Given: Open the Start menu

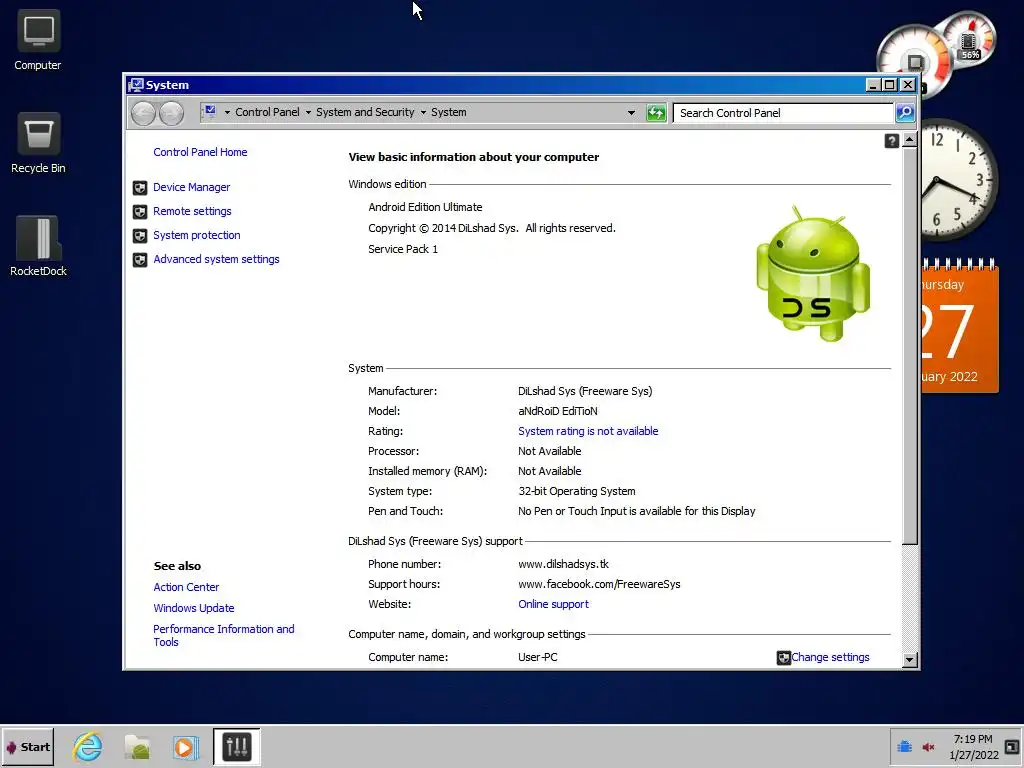Looking at the screenshot, I should tap(28, 746).
